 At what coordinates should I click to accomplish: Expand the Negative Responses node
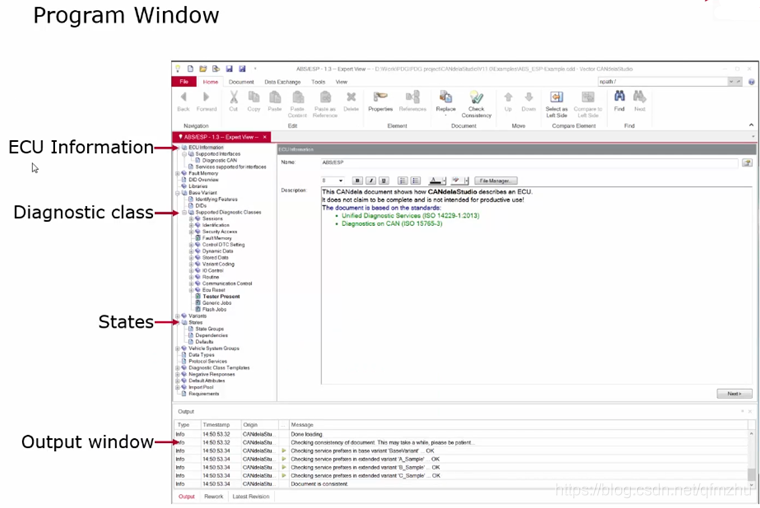coord(177,374)
